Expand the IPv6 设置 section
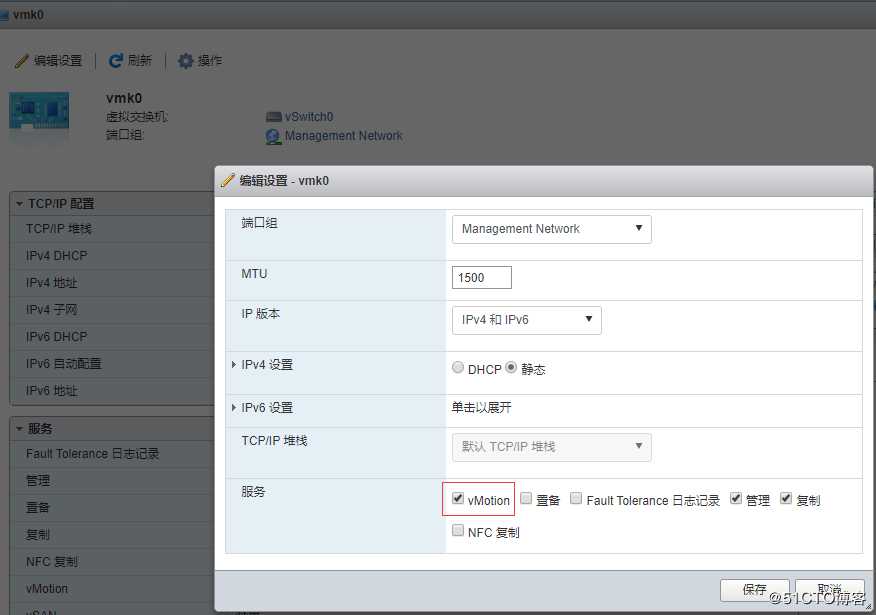The height and width of the screenshot is (615, 876). pos(234,408)
